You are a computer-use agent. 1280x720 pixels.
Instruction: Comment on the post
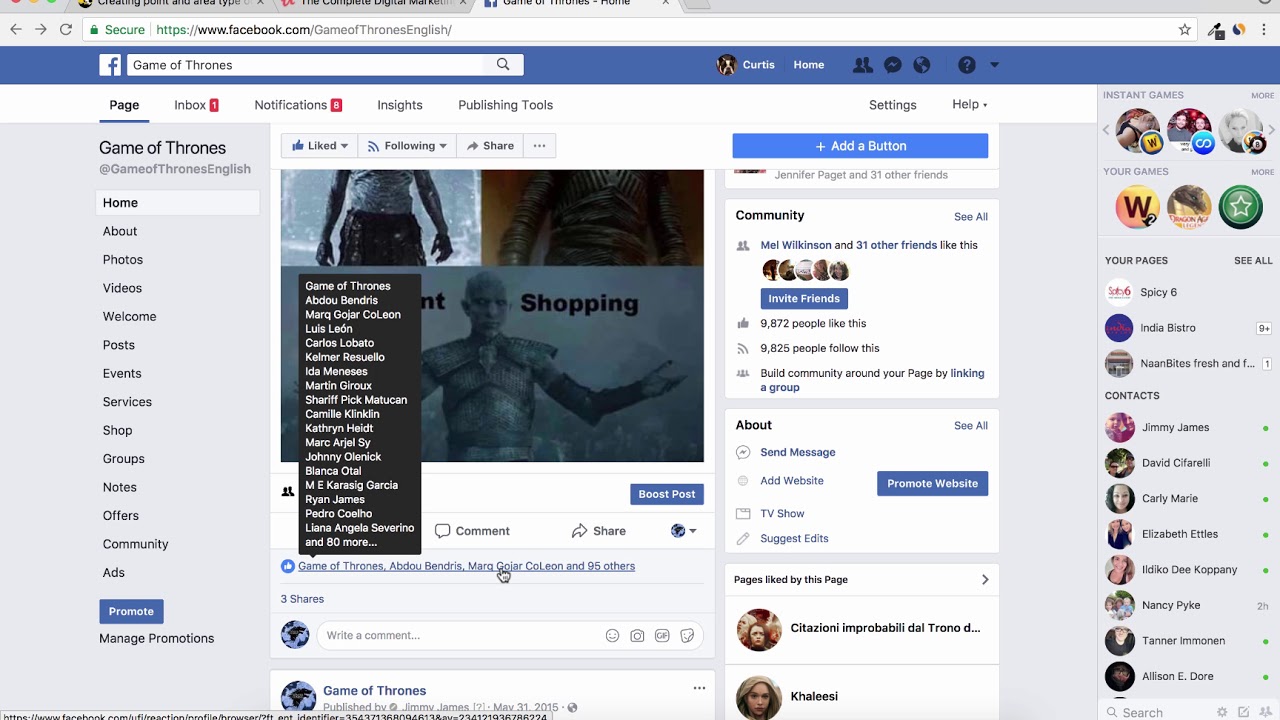pos(472,531)
